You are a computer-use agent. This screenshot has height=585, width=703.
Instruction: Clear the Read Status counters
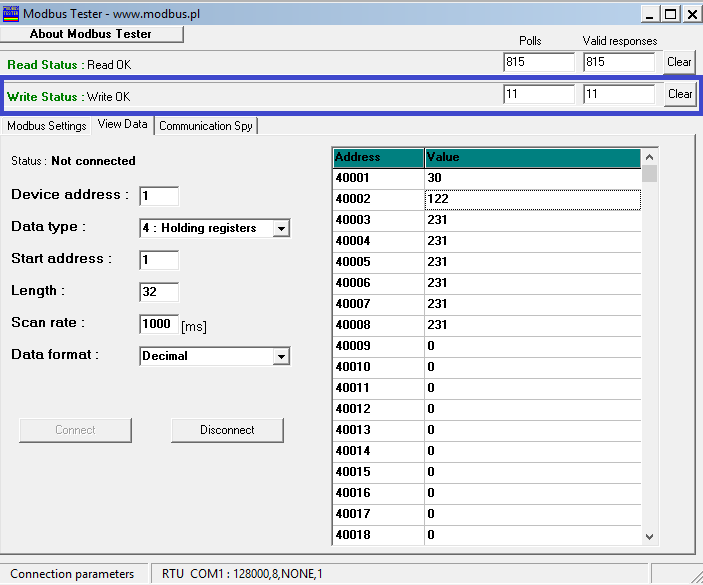679,62
